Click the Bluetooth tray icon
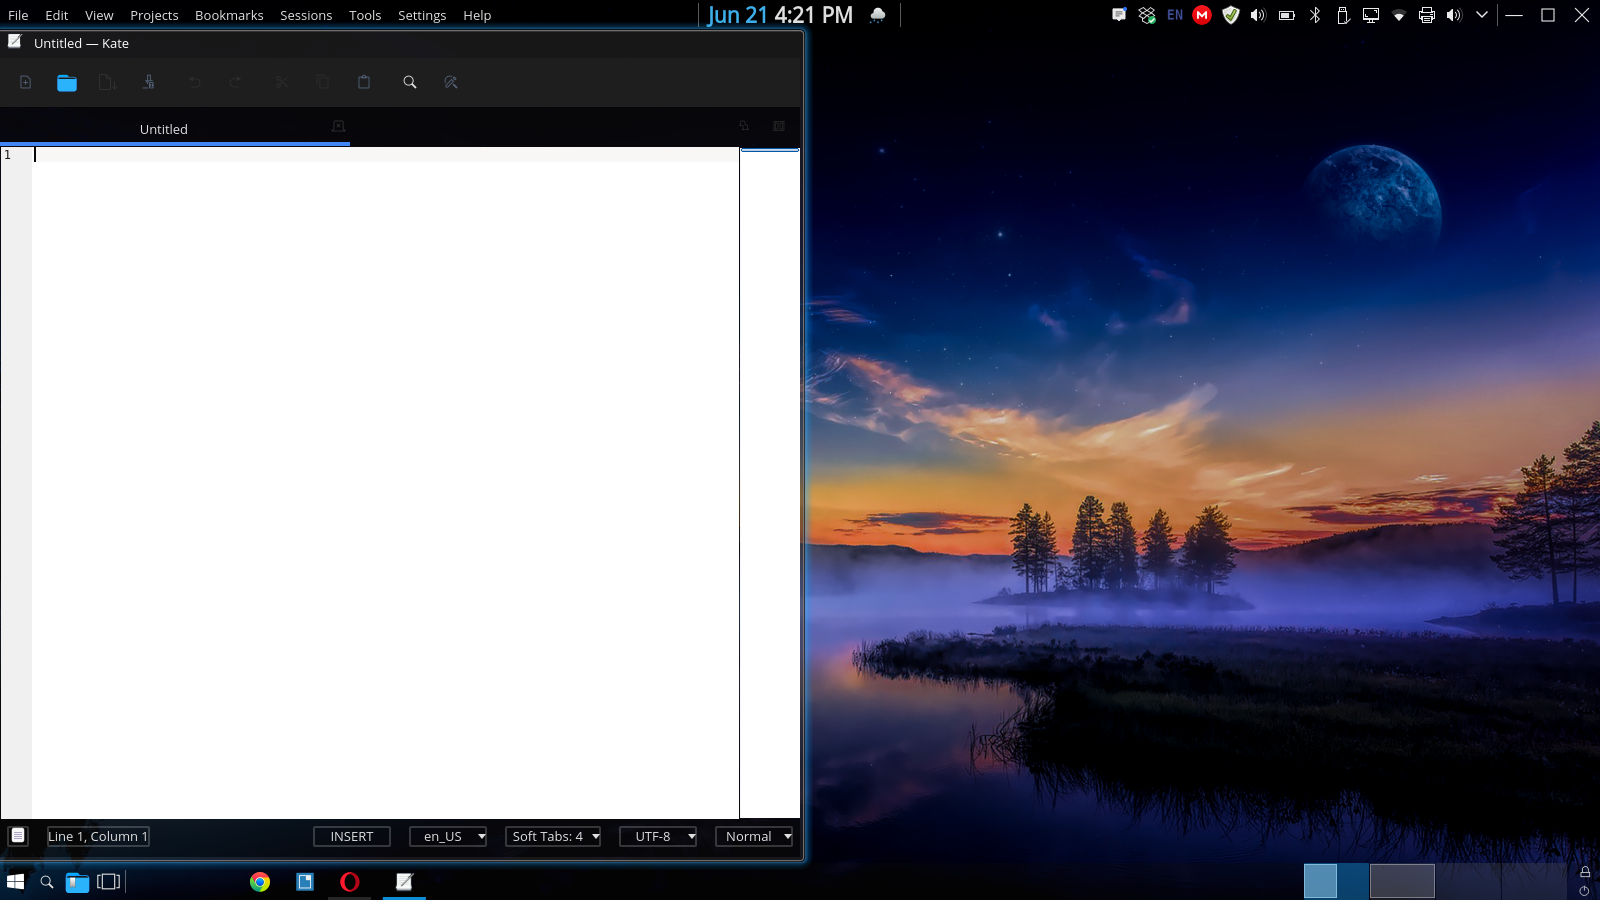Image resolution: width=1600 pixels, height=900 pixels. [x=1315, y=15]
